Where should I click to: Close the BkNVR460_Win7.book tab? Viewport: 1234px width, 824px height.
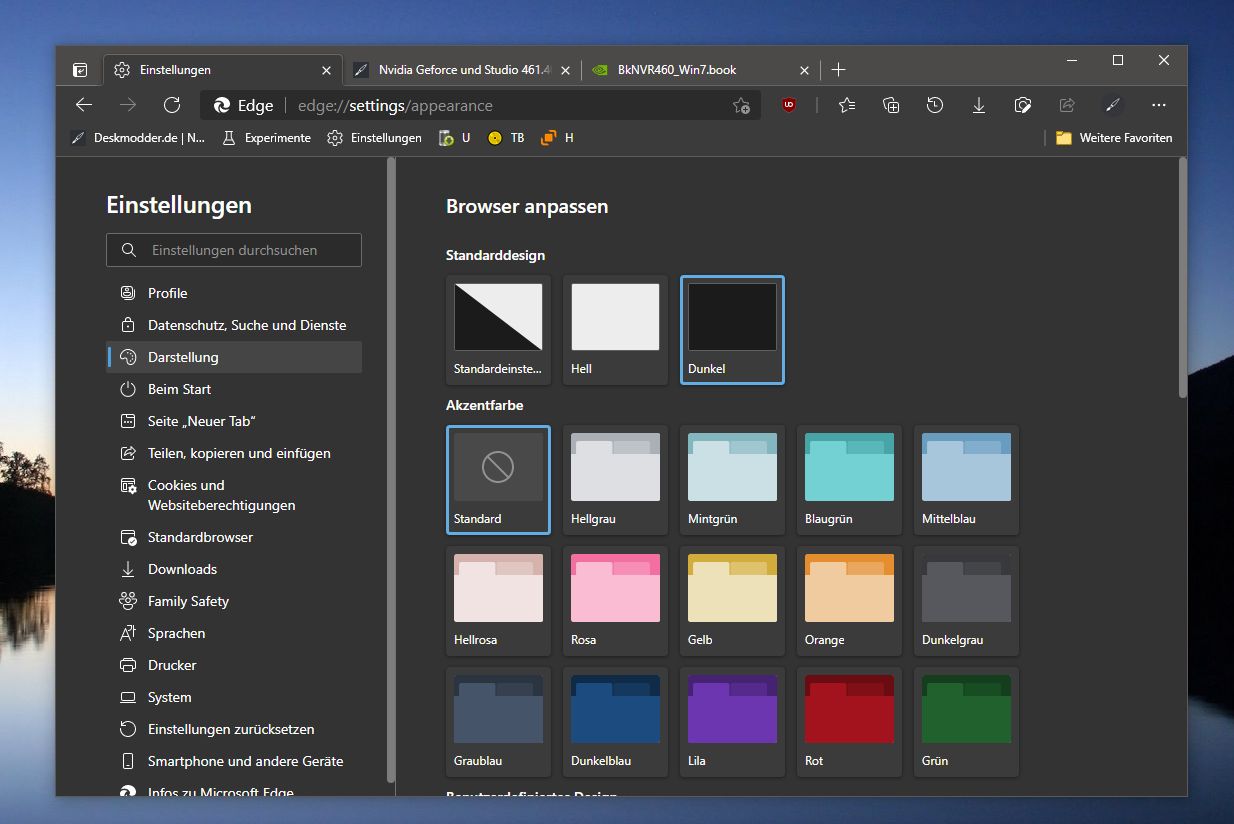(x=805, y=70)
